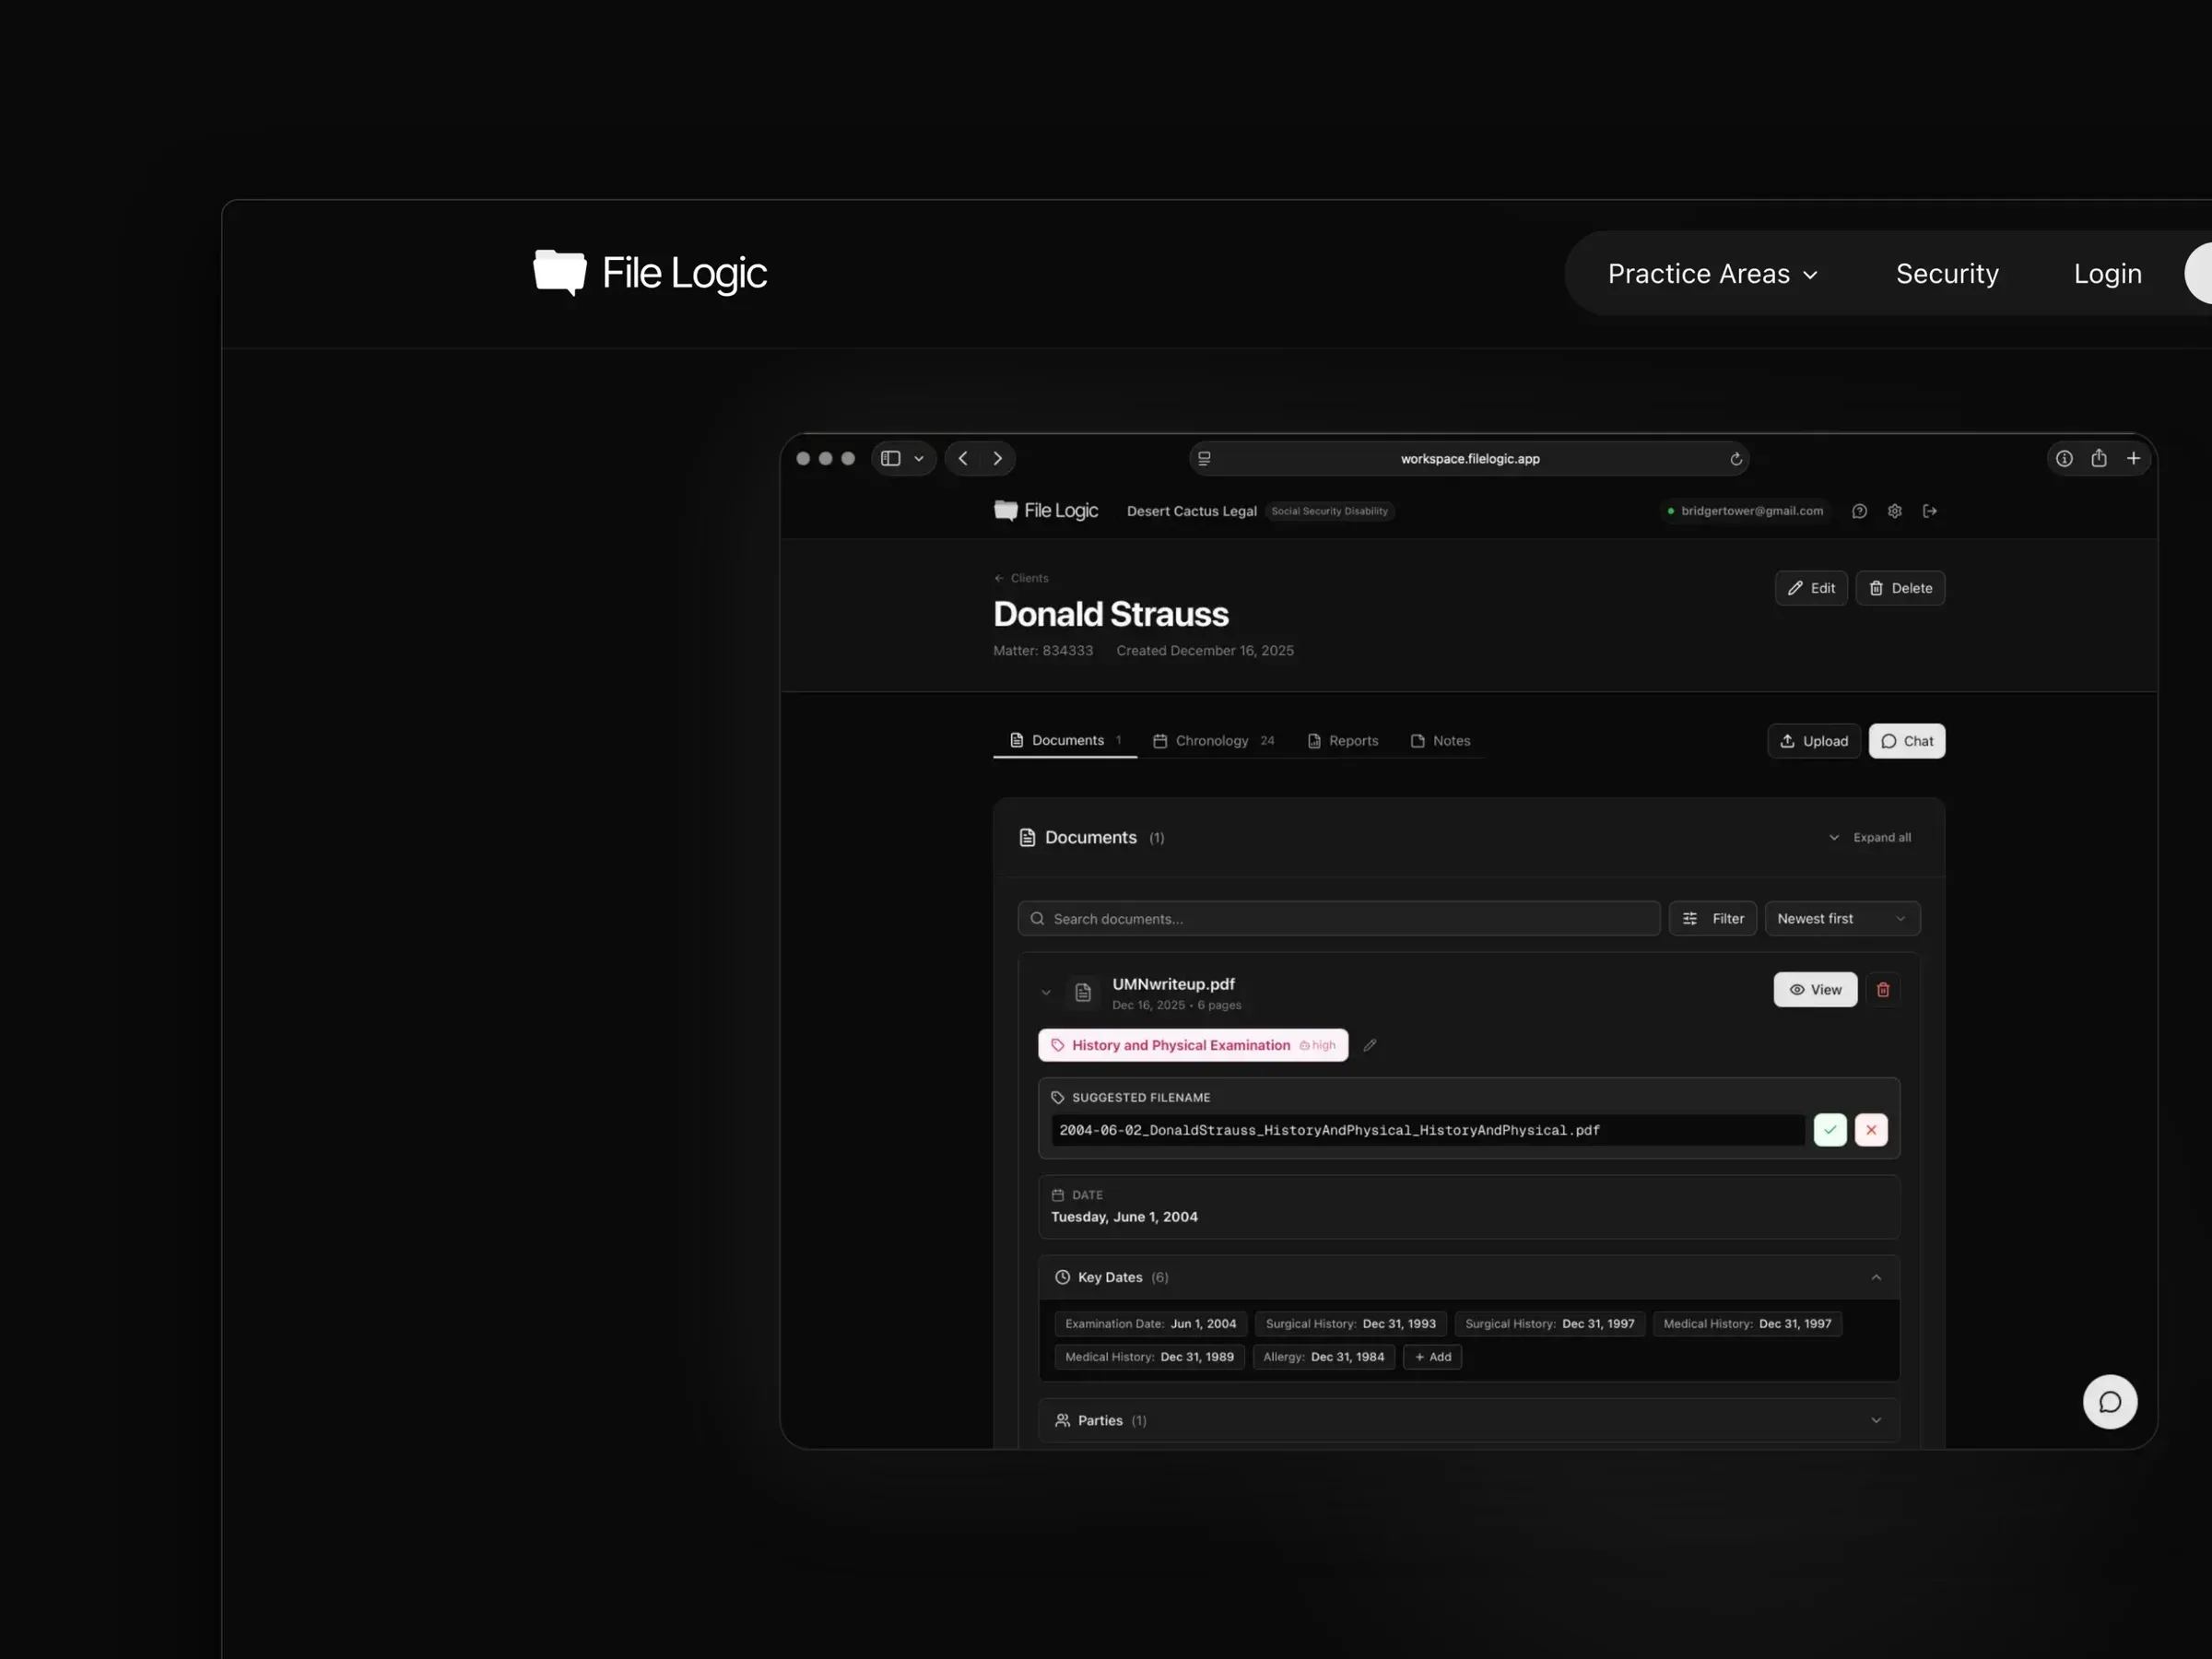
Task: Click the help question mark icon
Action: point(1858,511)
